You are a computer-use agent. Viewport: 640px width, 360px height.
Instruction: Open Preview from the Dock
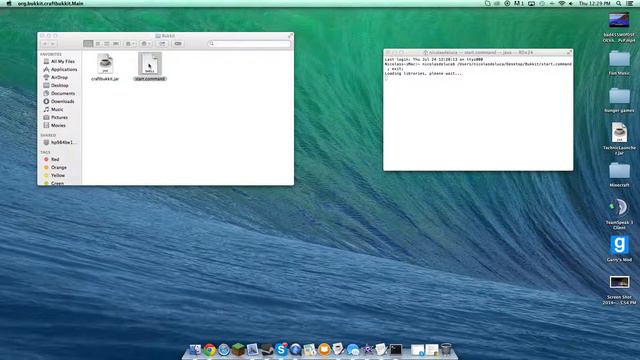(252, 350)
